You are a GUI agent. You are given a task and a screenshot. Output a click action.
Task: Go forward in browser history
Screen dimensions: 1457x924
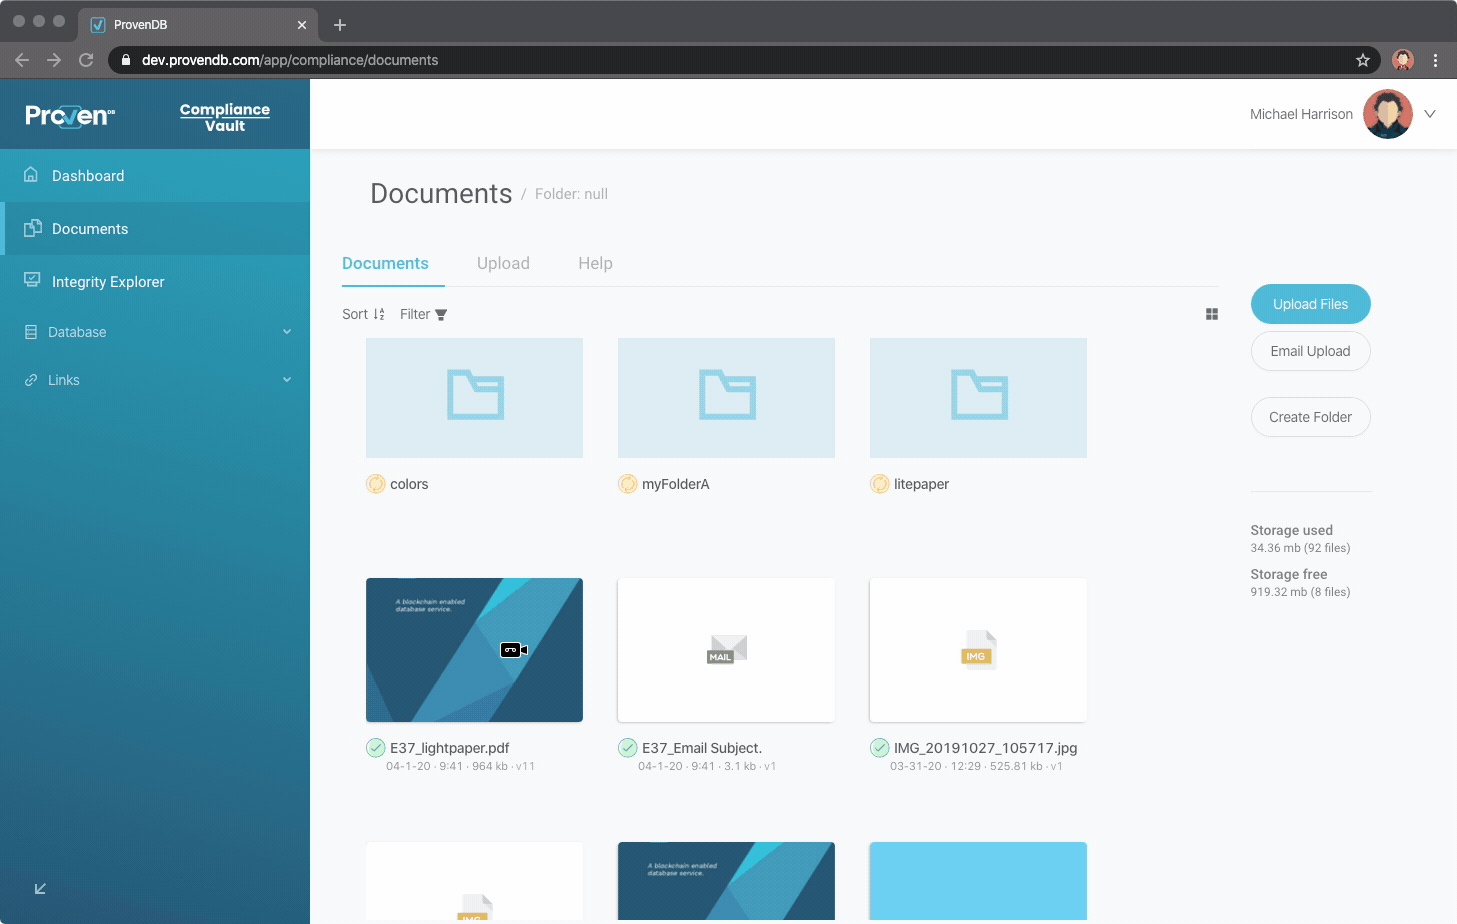[54, 60]
